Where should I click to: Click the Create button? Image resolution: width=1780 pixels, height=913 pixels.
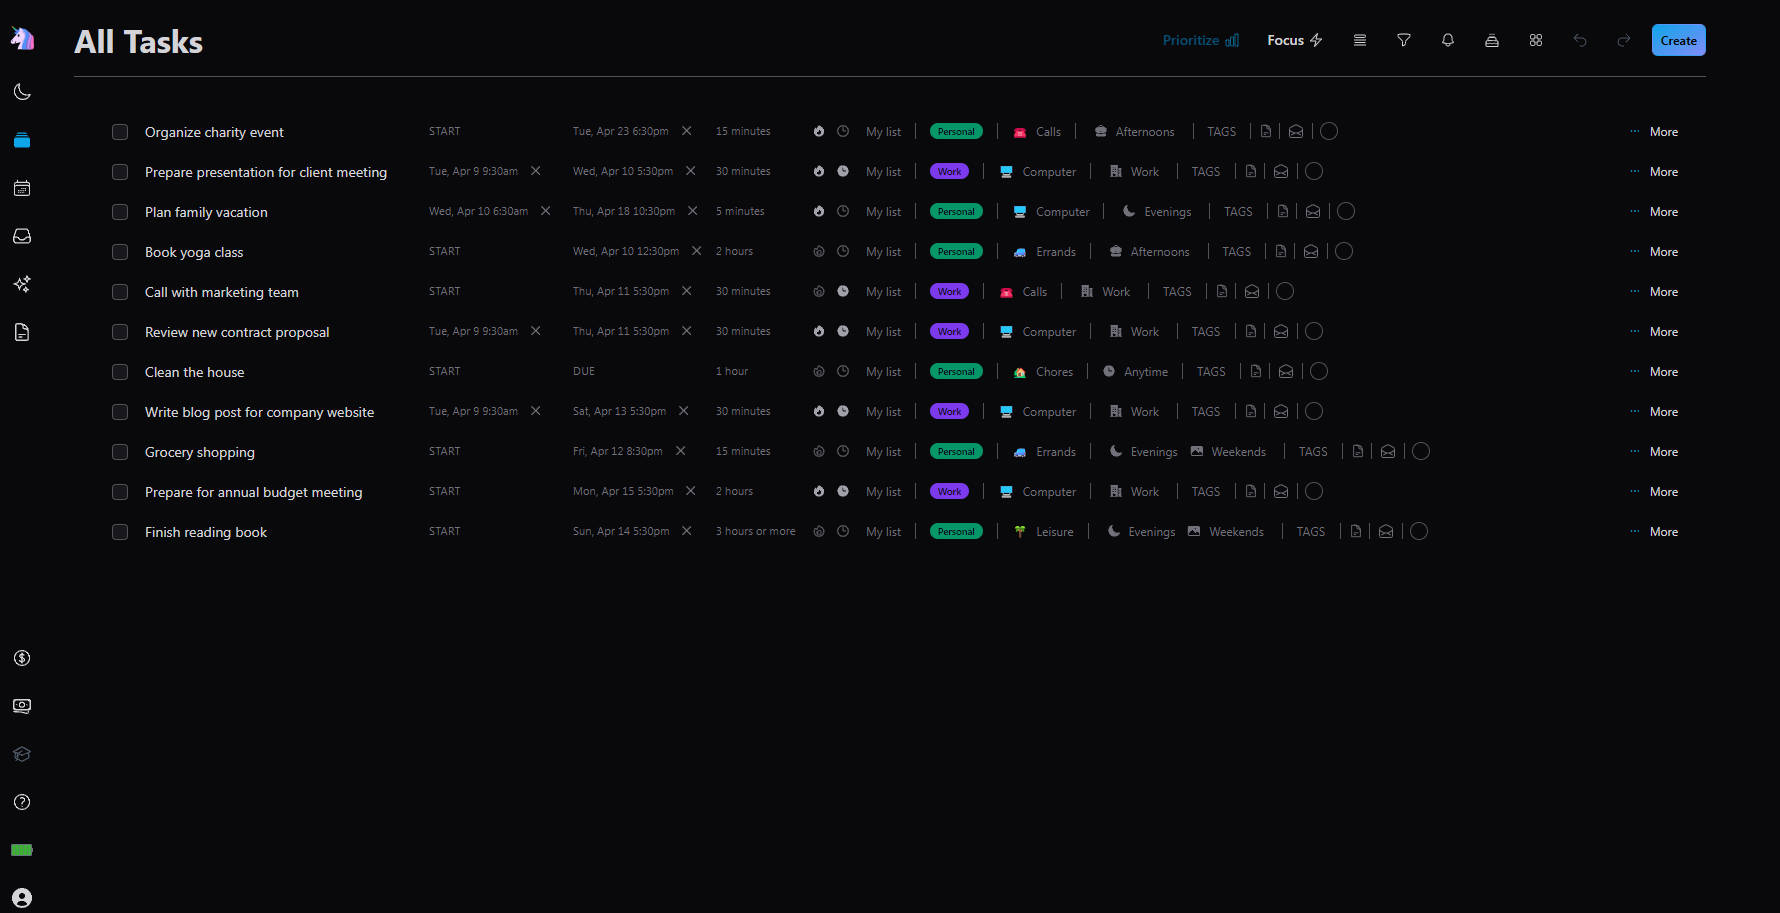[1678, 40]
